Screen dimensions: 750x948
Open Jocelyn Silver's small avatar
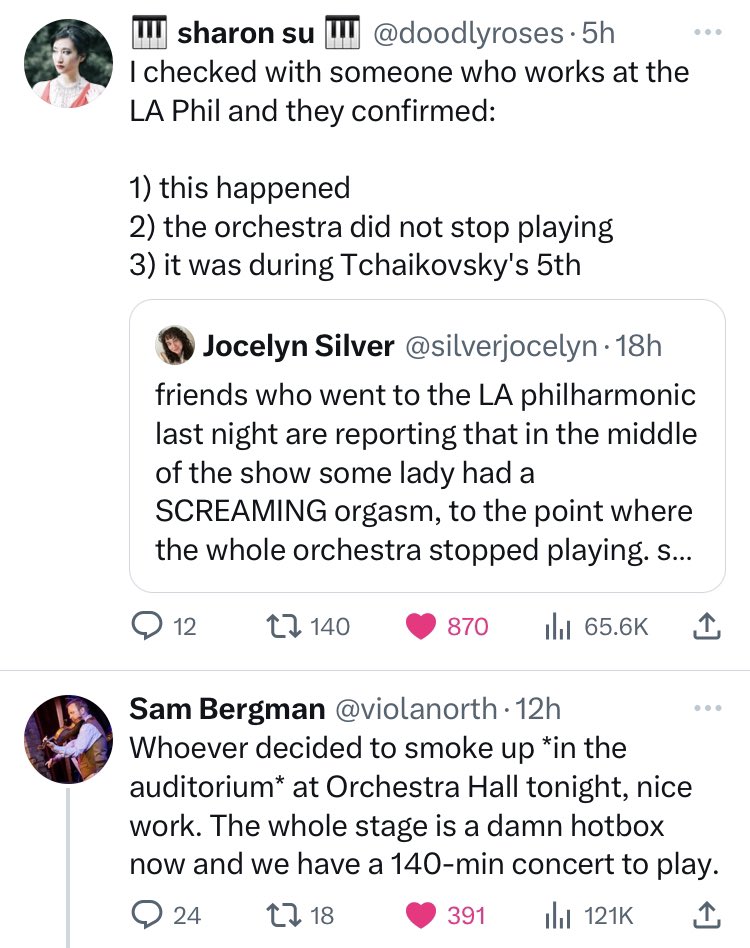pyautogui.click(x=175, y=345)
